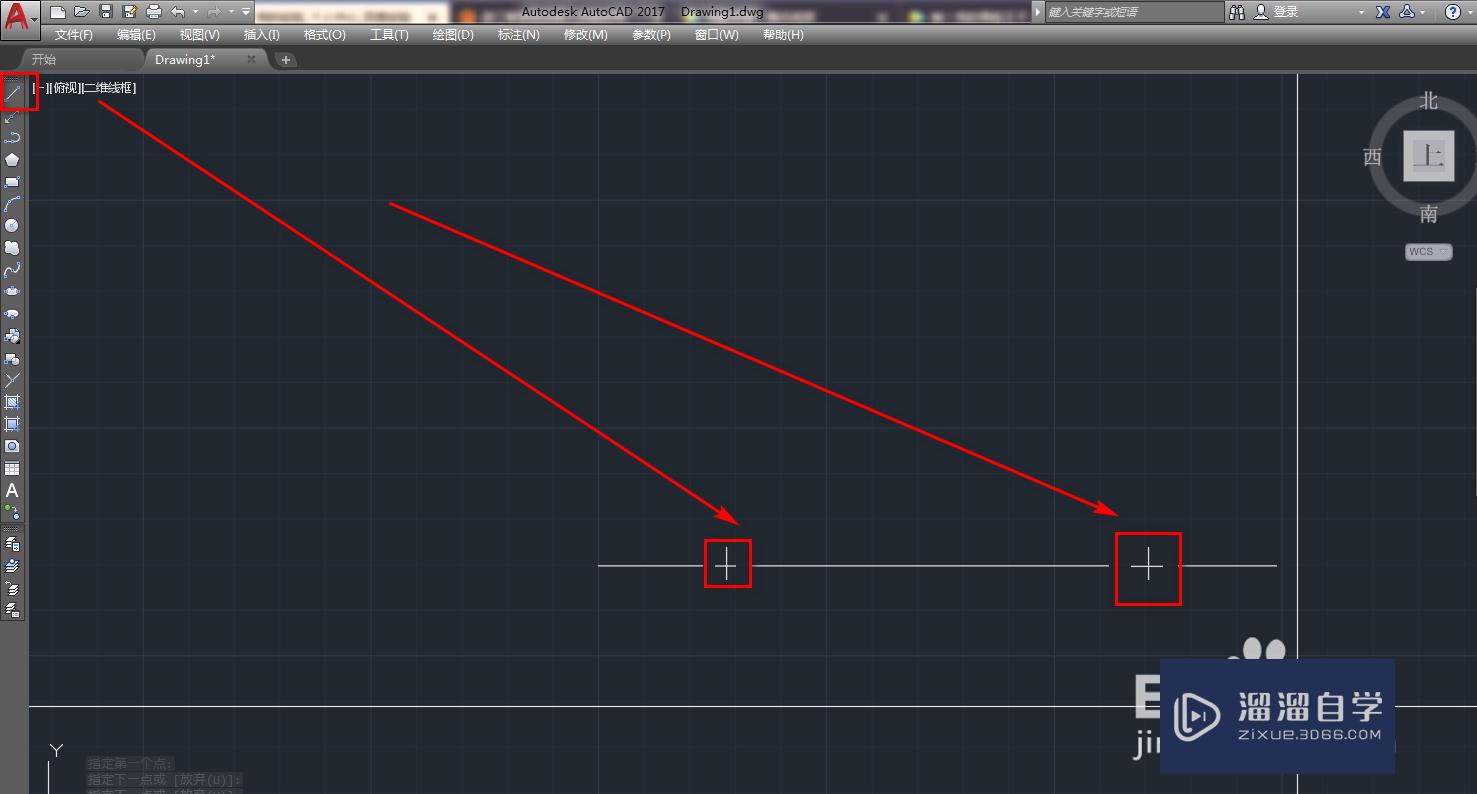Viewport: 1477px width, 794px height.
Task: Select the Line tool
Action: [x=12, y=93]
